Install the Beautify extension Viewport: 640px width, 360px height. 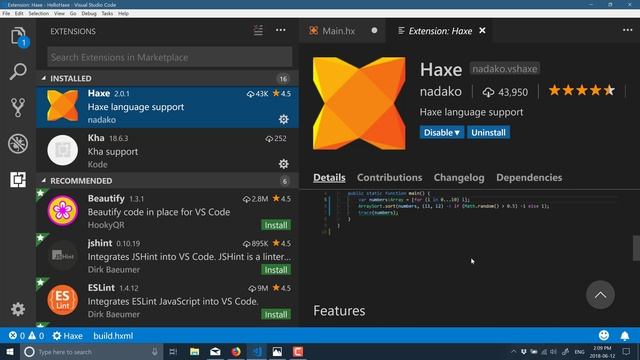[276, 225]
